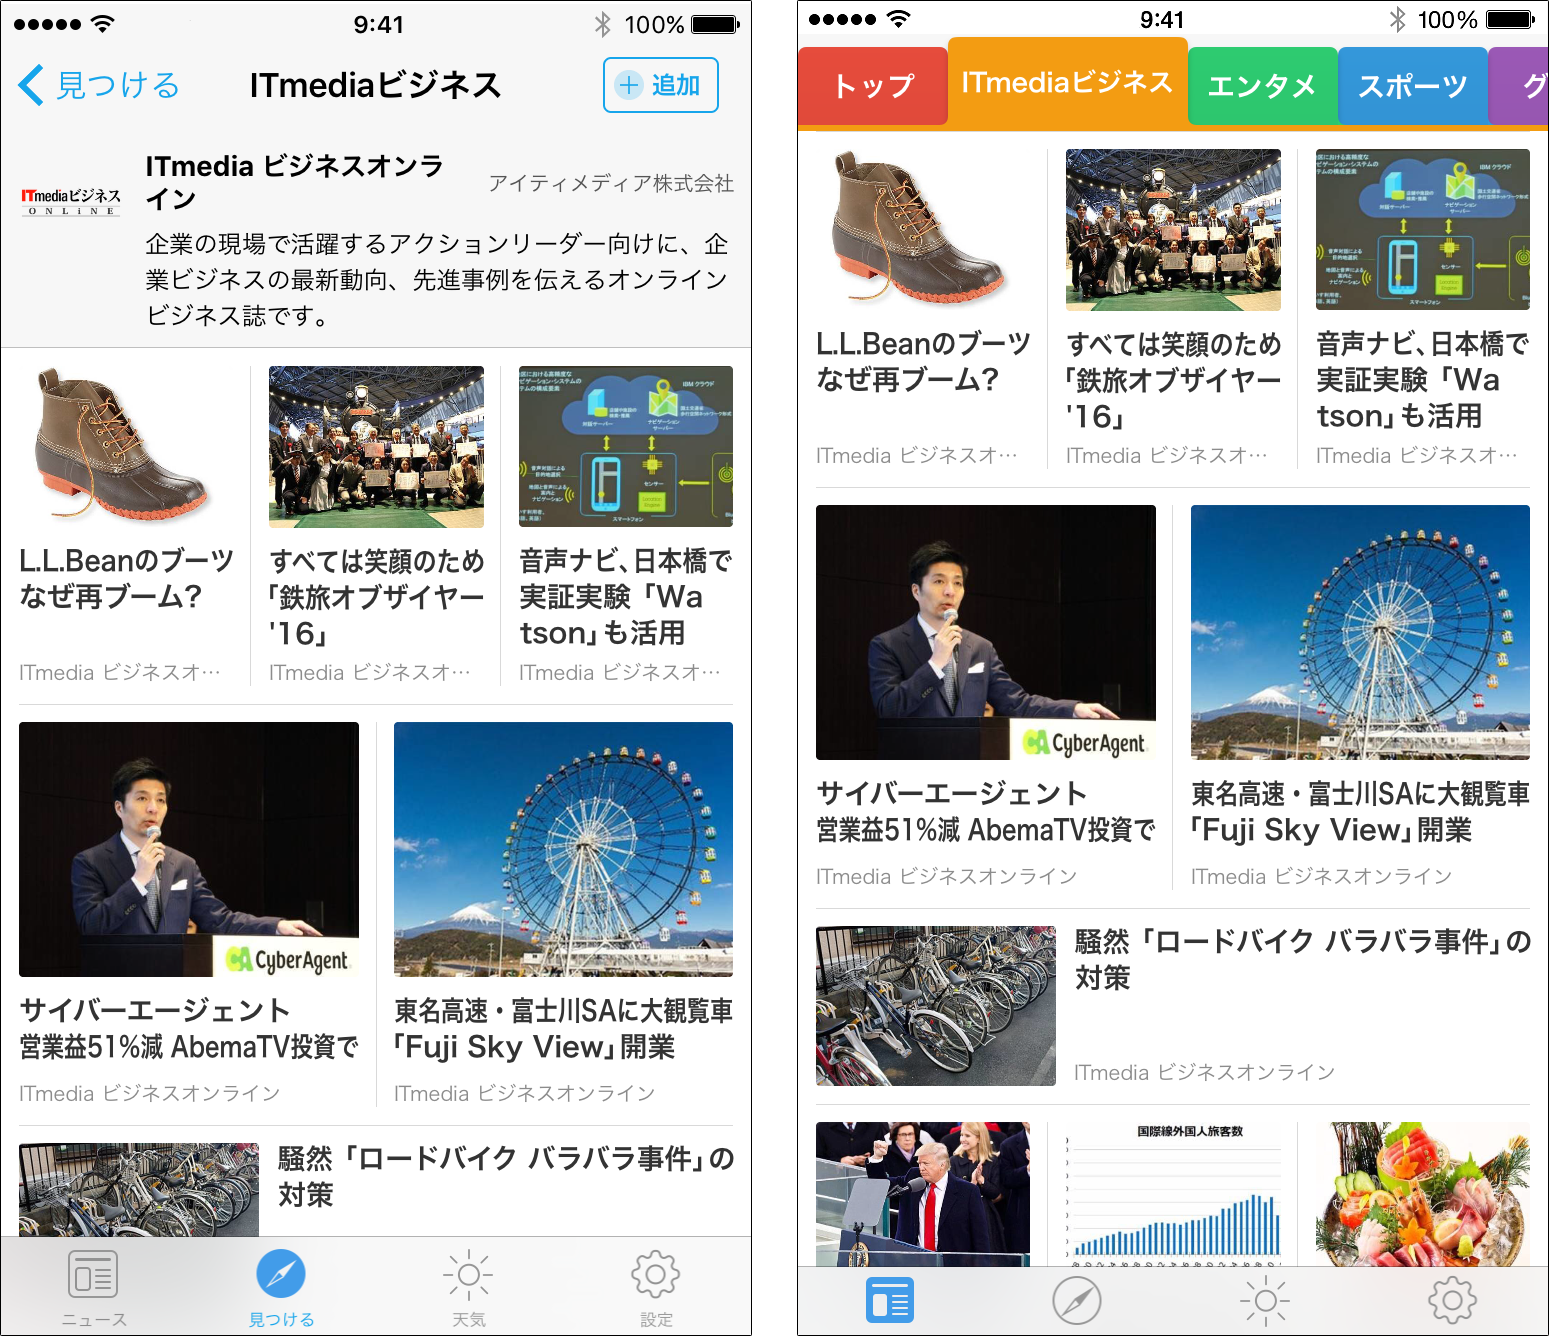Viewport: 1550px width, 1336px height.
Task: Tap the settings gear icon in right phone
Action: [1452, 1300]
